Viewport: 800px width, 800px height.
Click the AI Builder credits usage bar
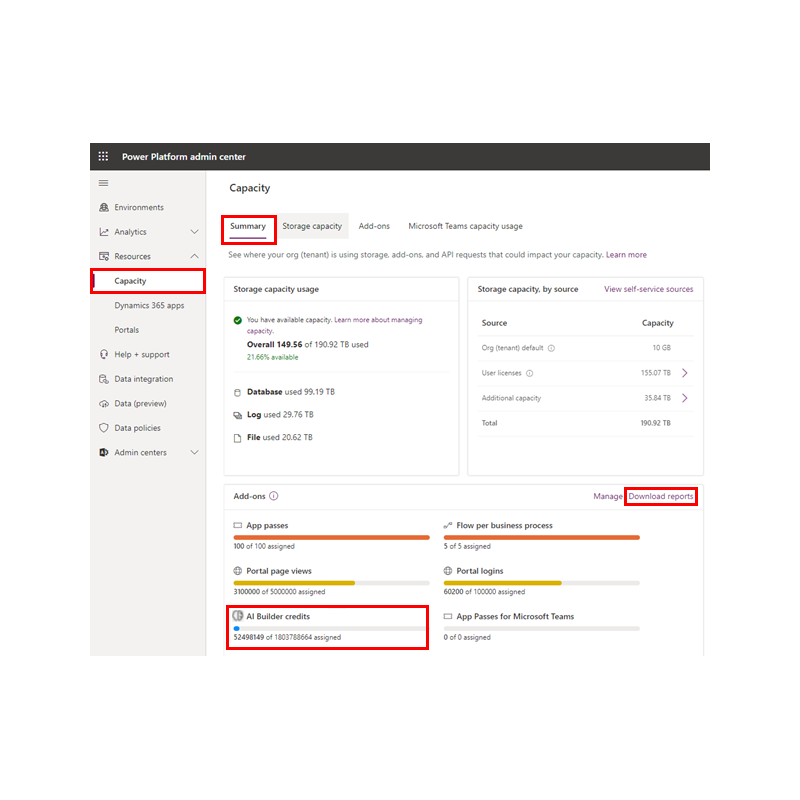329,629
